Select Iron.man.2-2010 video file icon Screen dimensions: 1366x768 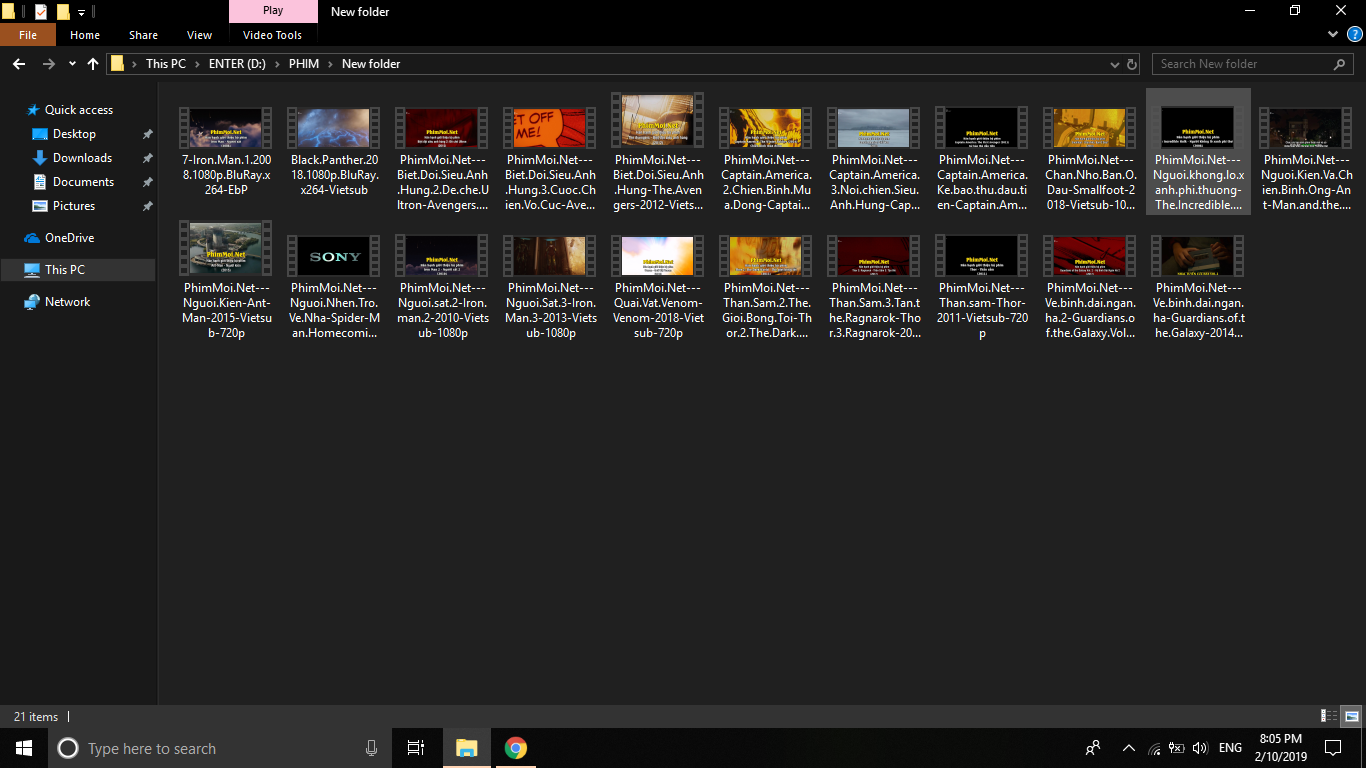coord(442,256)
